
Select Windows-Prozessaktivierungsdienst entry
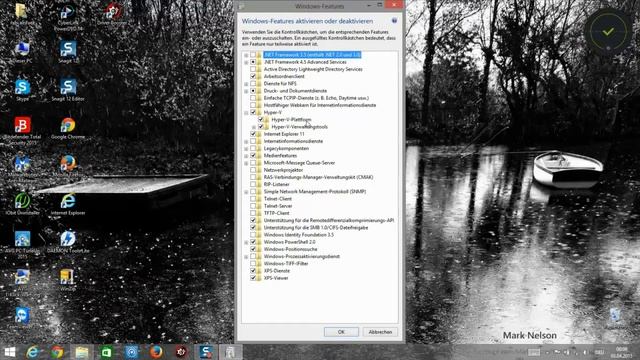(x=302, y=257)
